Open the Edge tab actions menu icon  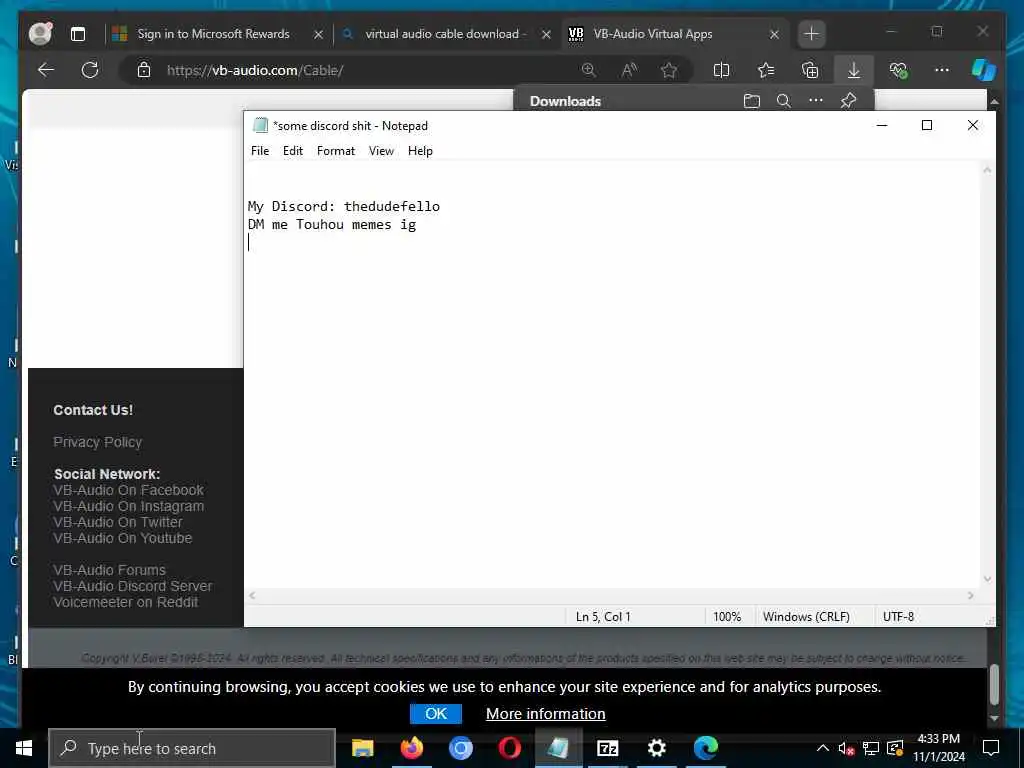78,34
